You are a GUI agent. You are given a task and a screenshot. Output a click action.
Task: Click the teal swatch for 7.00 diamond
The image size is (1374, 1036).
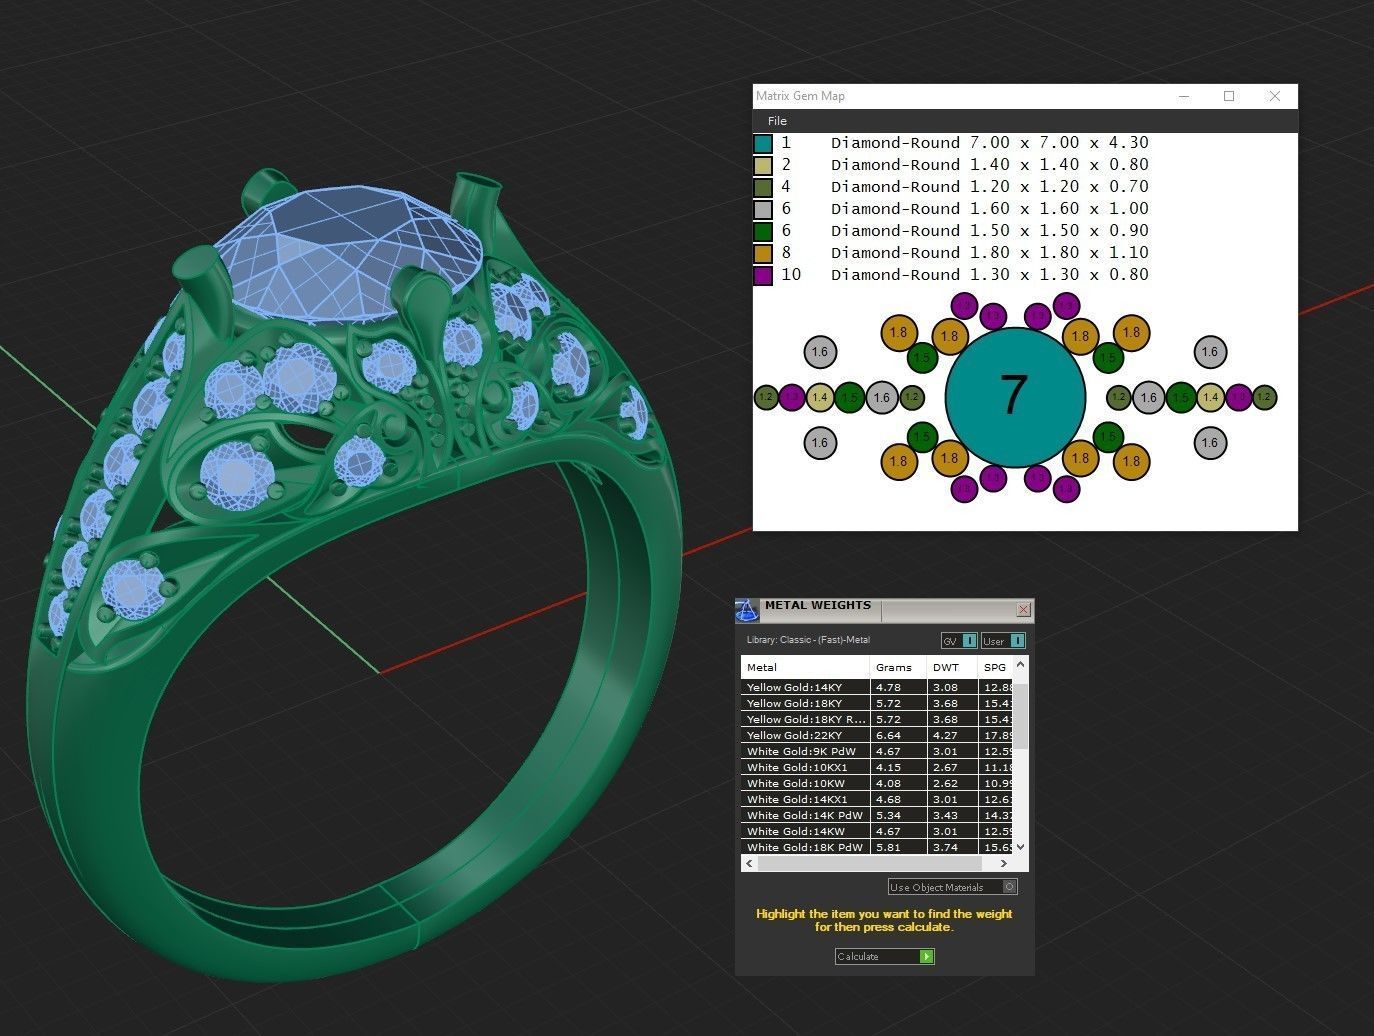(763, 144)
